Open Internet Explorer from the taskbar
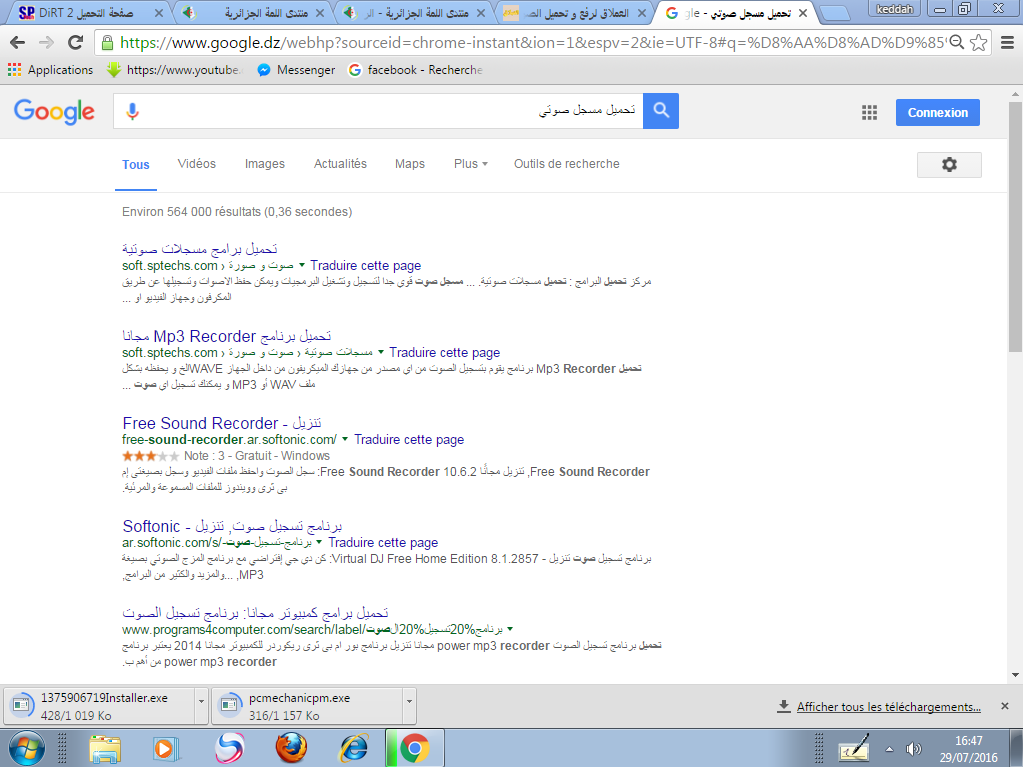 coord(353,747)
